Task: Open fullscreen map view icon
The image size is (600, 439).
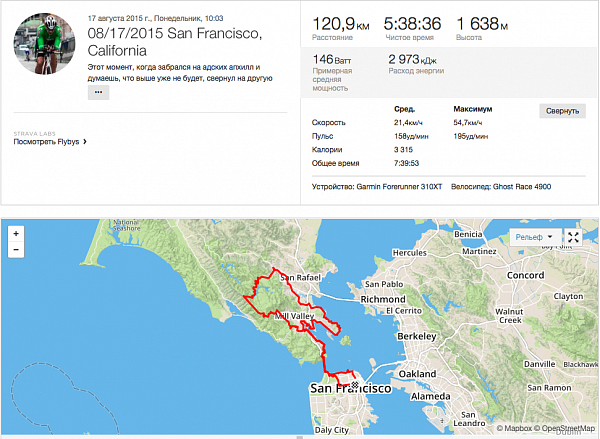Action: tap(573, 237)
